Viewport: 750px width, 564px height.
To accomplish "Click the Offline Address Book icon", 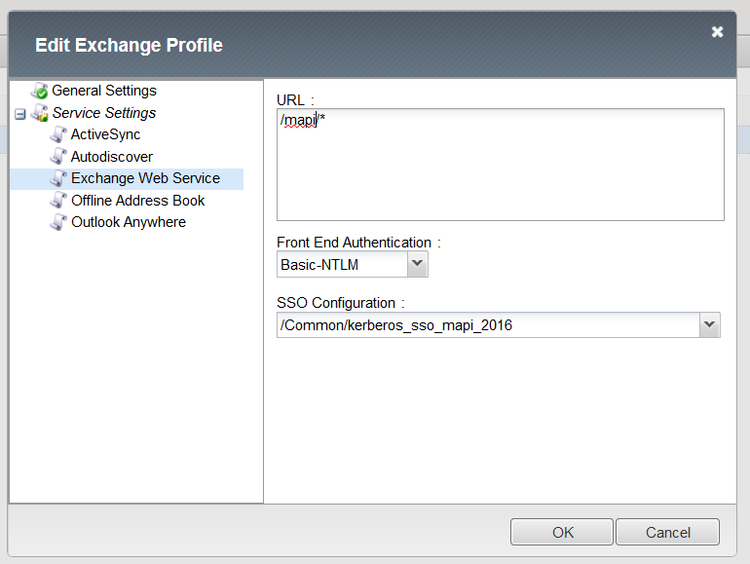I will 59,201.
